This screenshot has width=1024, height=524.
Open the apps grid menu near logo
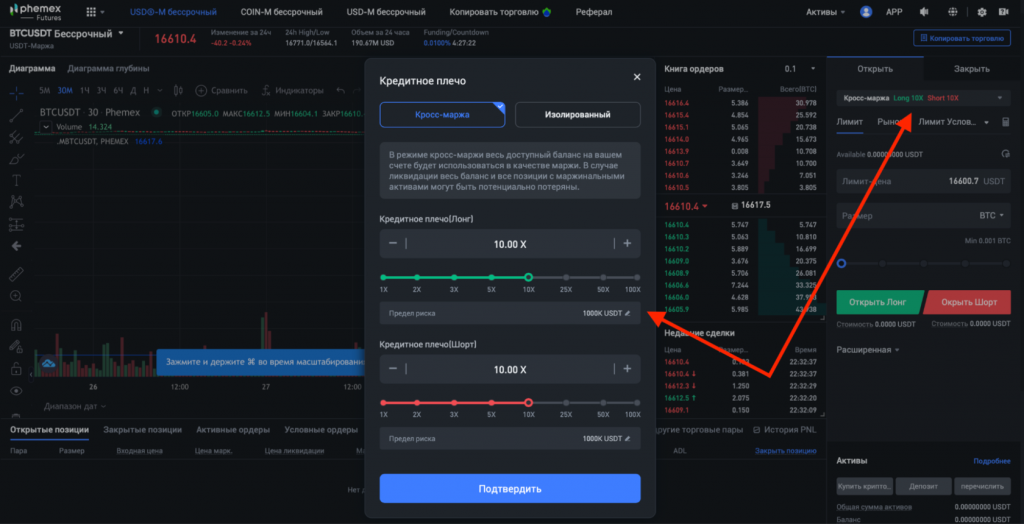(x=92, y=13)
